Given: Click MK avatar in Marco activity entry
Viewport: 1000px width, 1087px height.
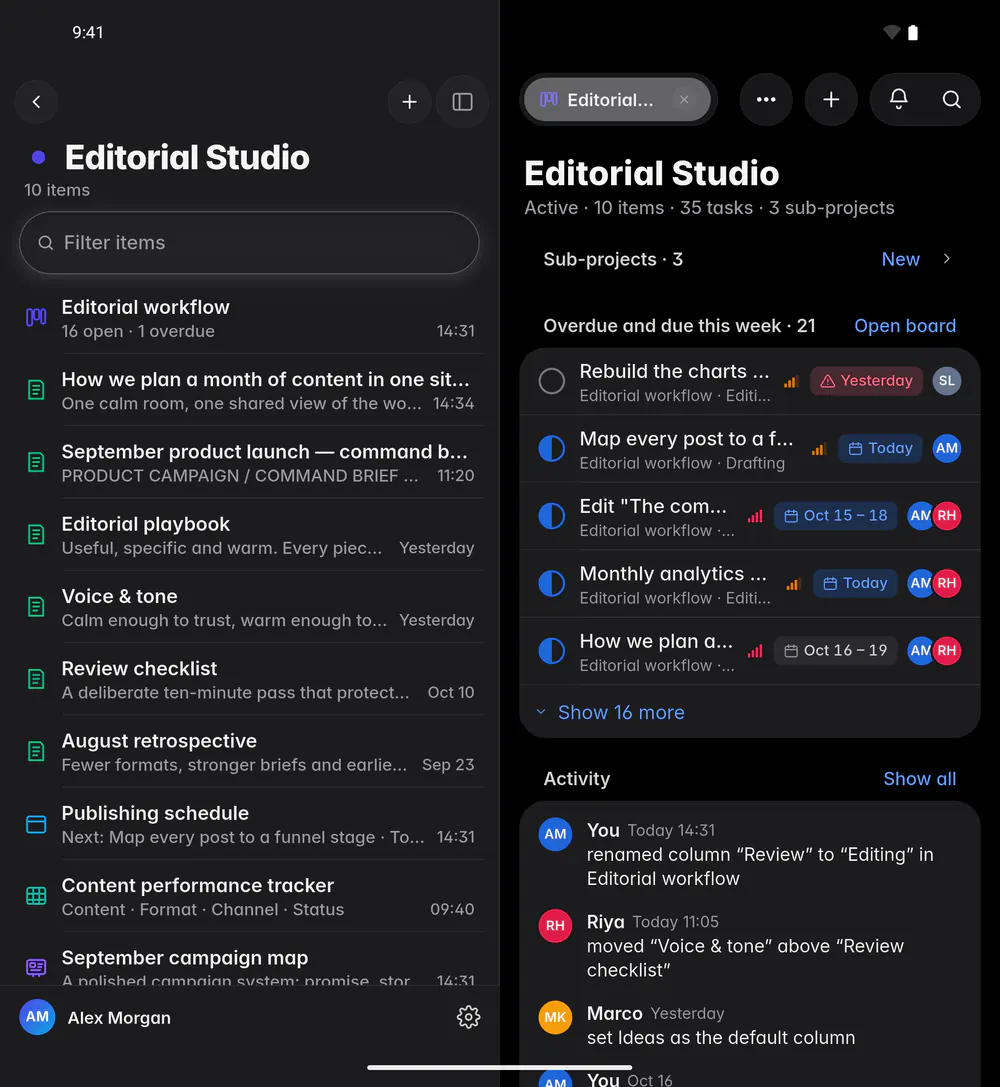Looking at the screenshot, I should coord(555,1017).
